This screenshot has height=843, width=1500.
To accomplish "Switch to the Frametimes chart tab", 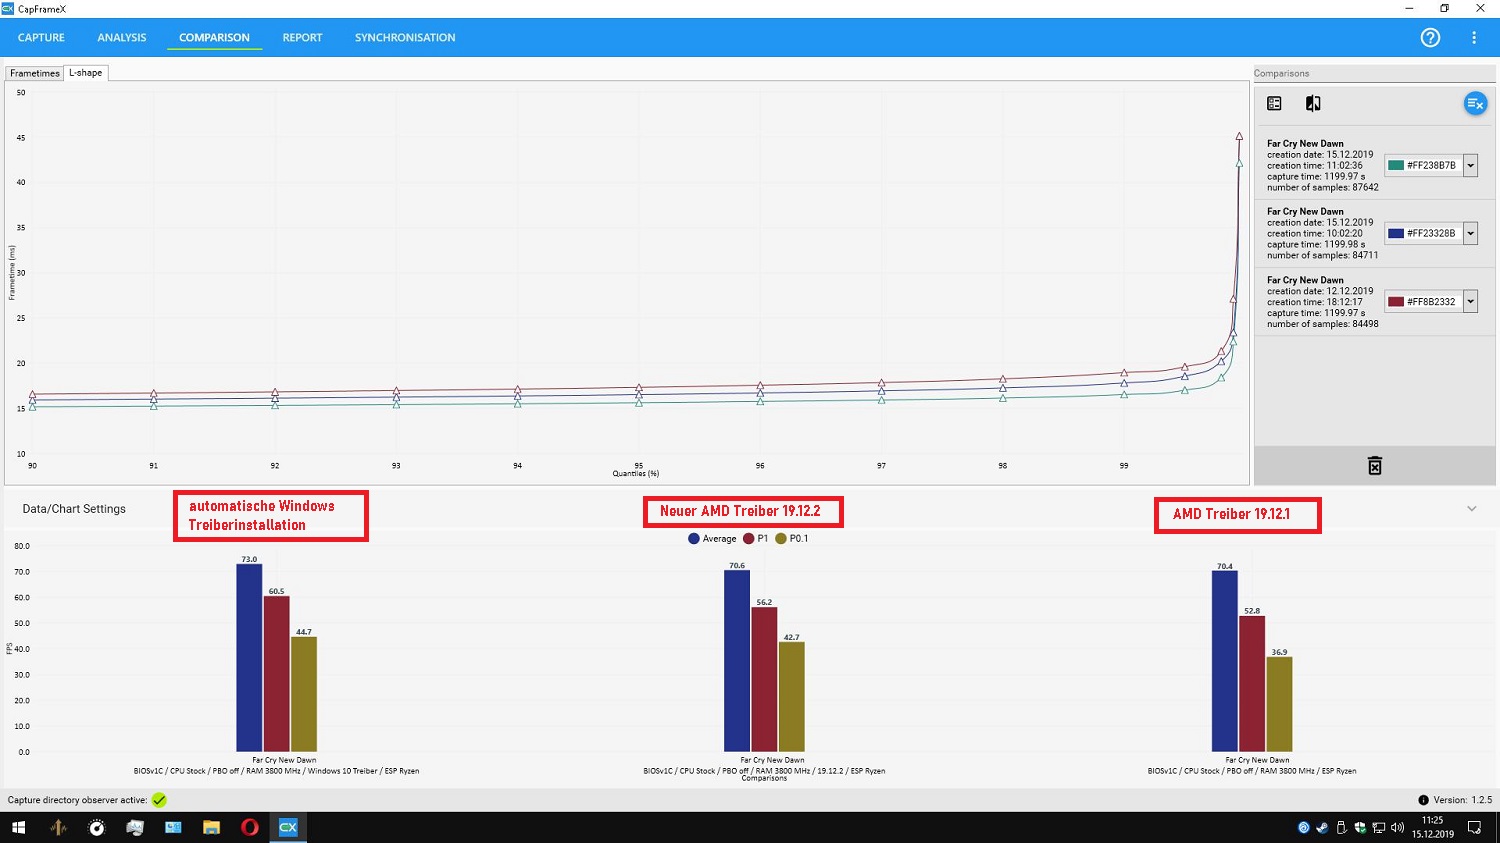I will point(35,73).
